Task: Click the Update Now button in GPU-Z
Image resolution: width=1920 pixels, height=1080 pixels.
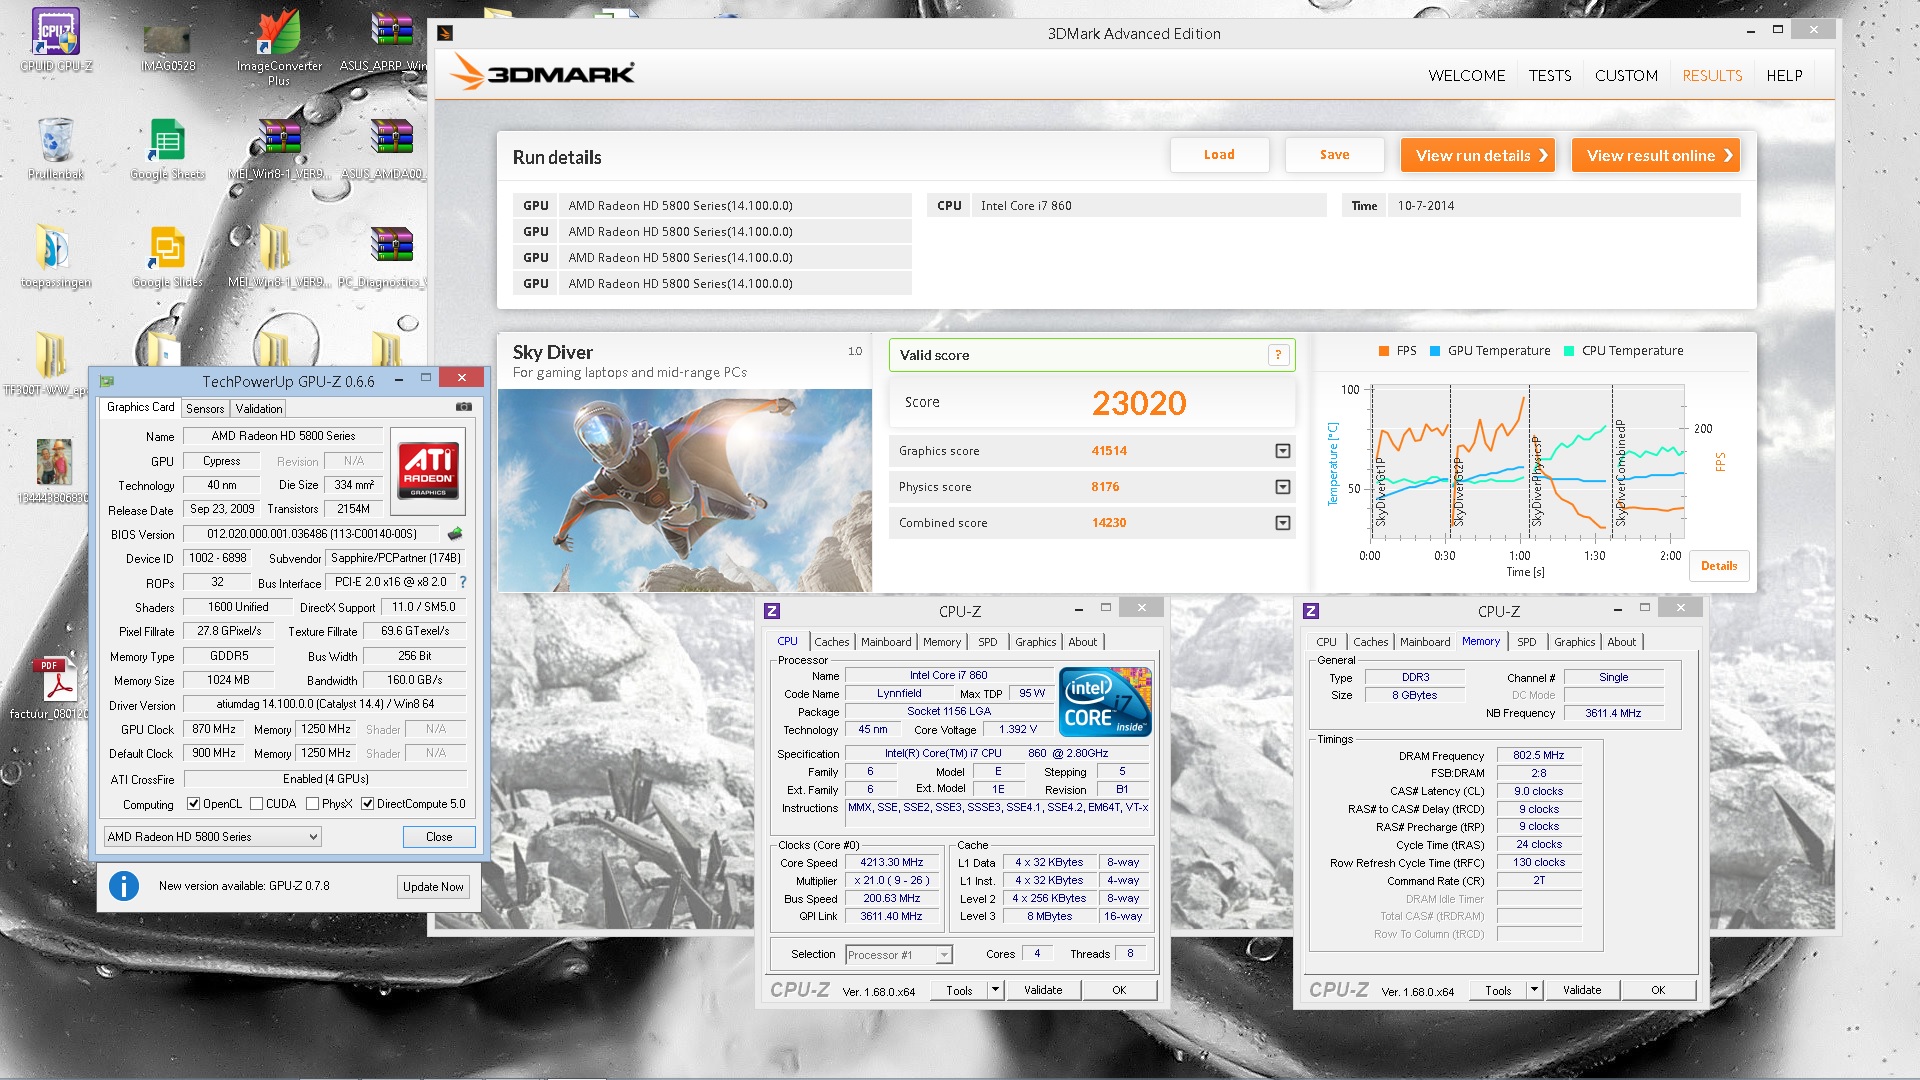Action: [x=433, y=887]
